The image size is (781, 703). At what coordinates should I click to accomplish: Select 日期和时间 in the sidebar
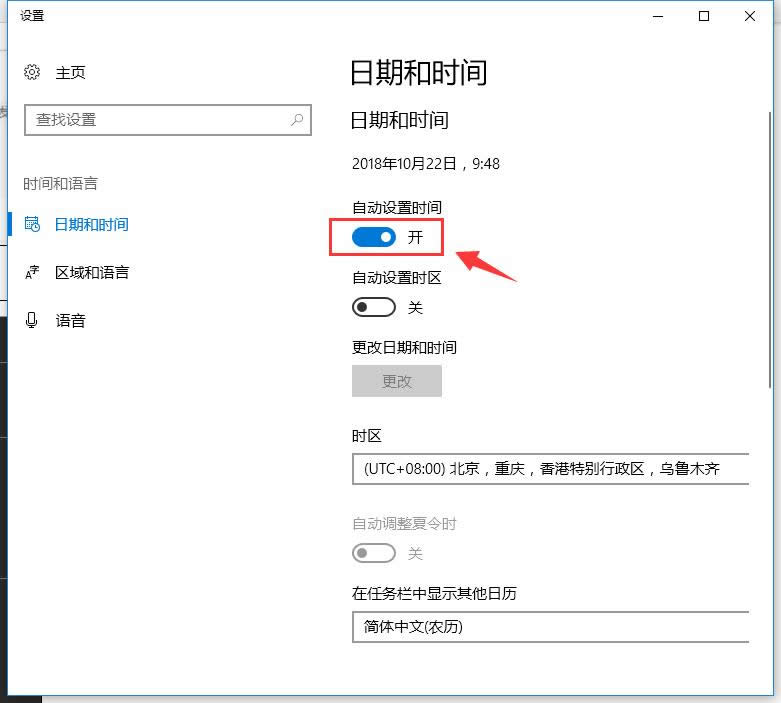[x=91, y=224]
